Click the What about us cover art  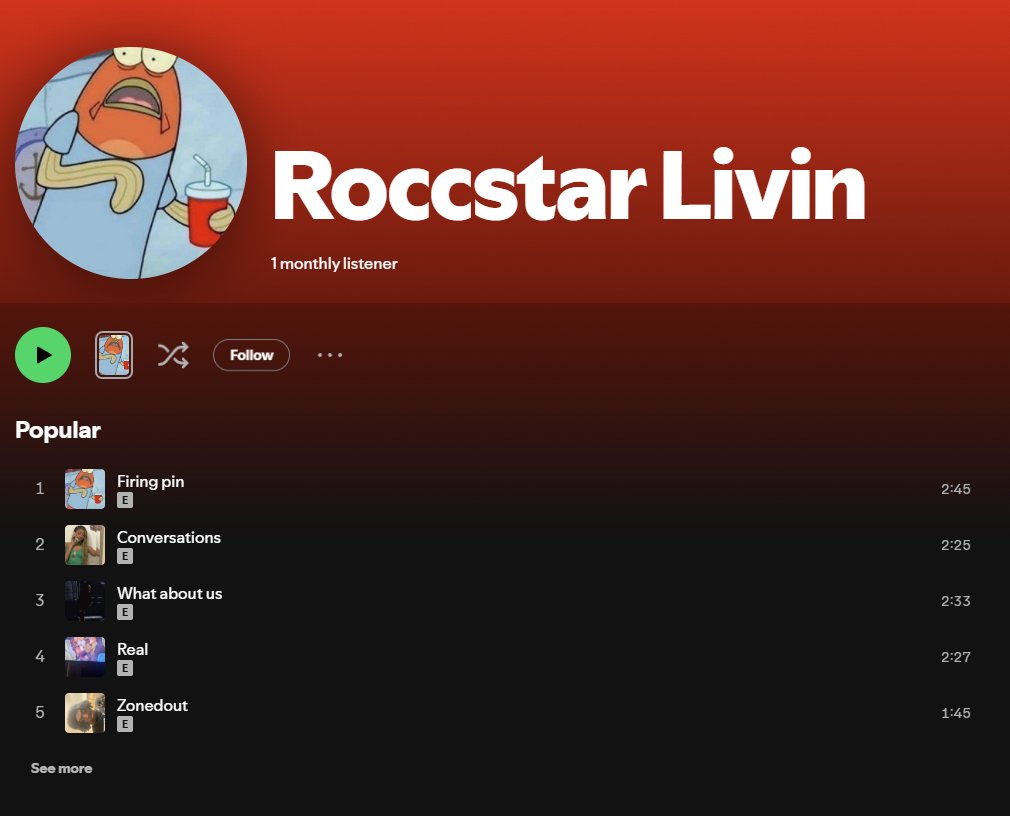tap(85, 601)
